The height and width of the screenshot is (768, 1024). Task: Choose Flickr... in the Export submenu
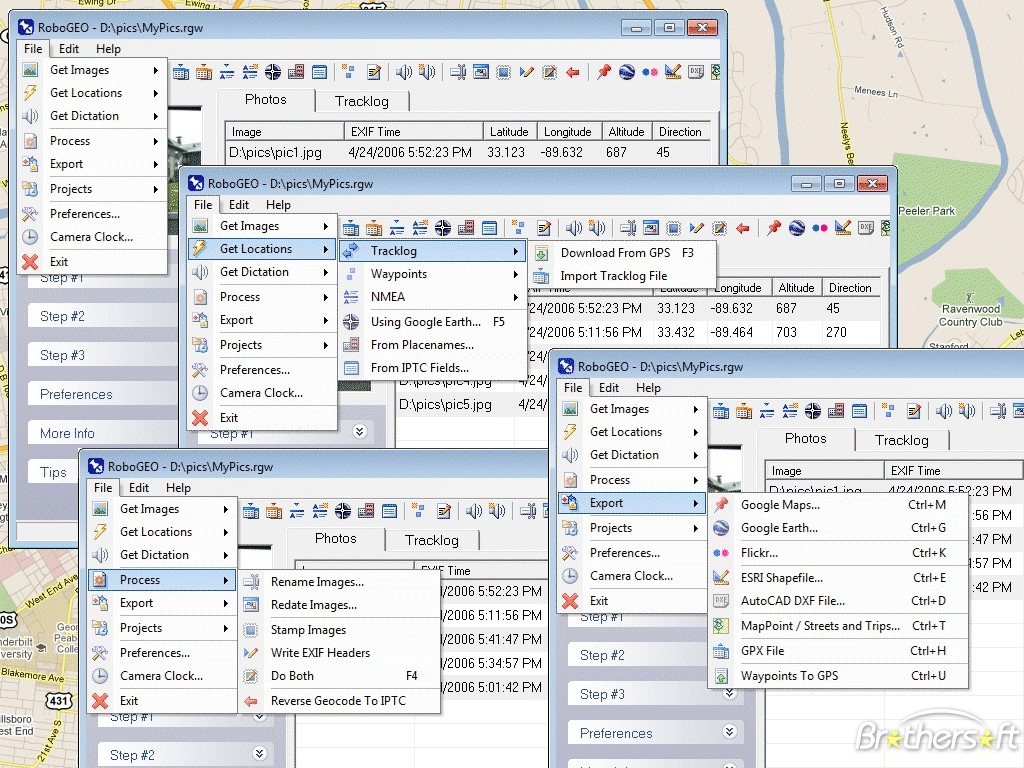(839, 552)
